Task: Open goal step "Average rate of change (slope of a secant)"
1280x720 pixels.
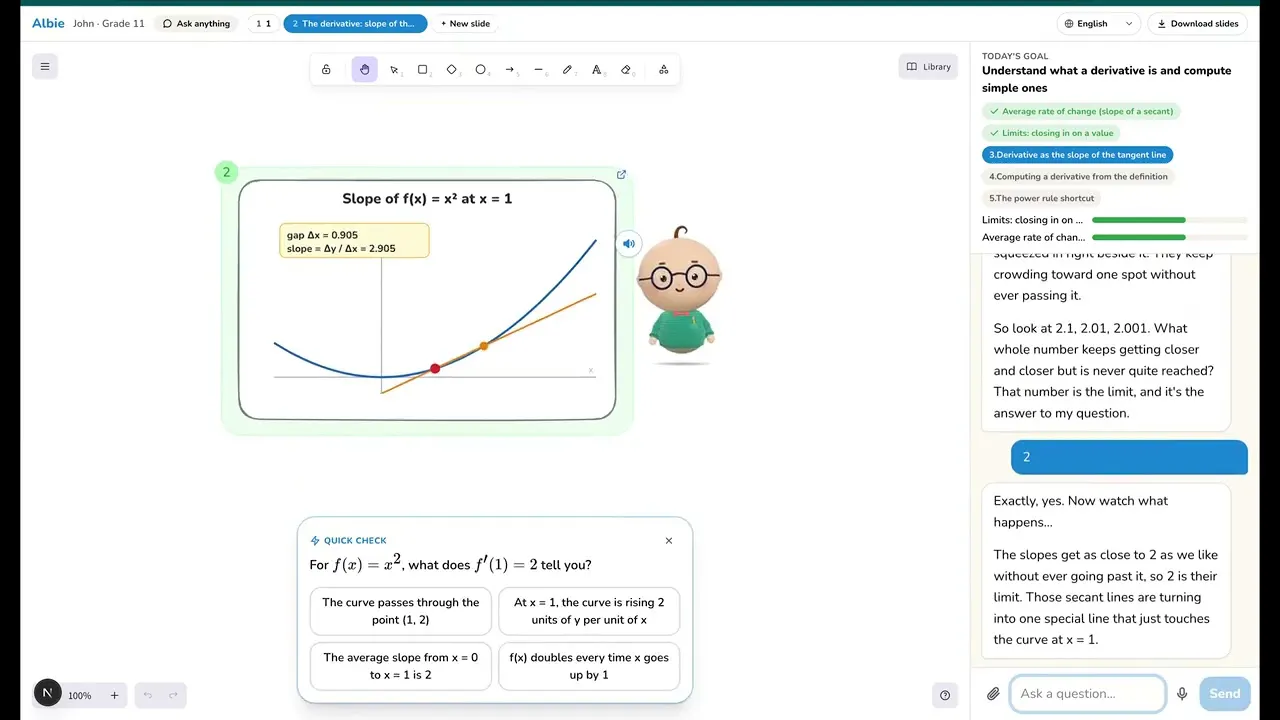Action: 1081,111
